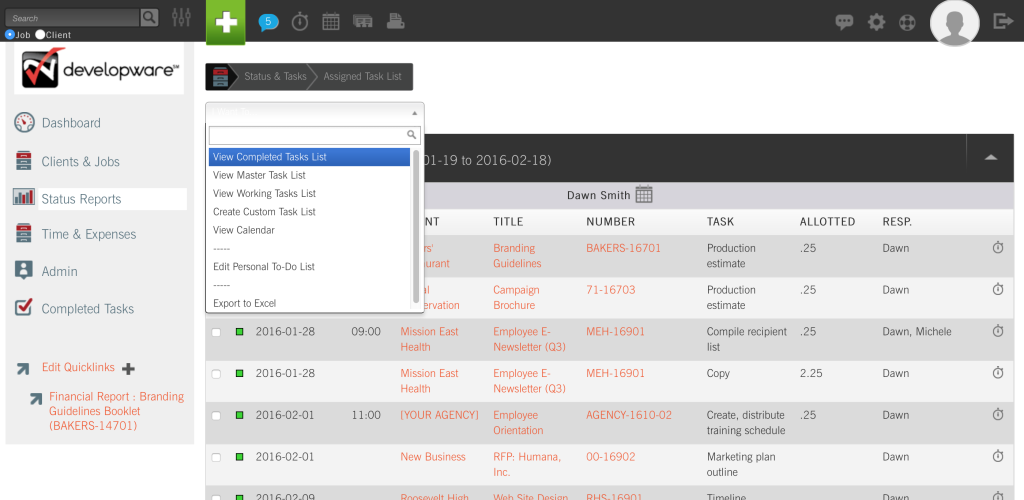Open Time & Expenses in sidebar

(x=89, y=234)
